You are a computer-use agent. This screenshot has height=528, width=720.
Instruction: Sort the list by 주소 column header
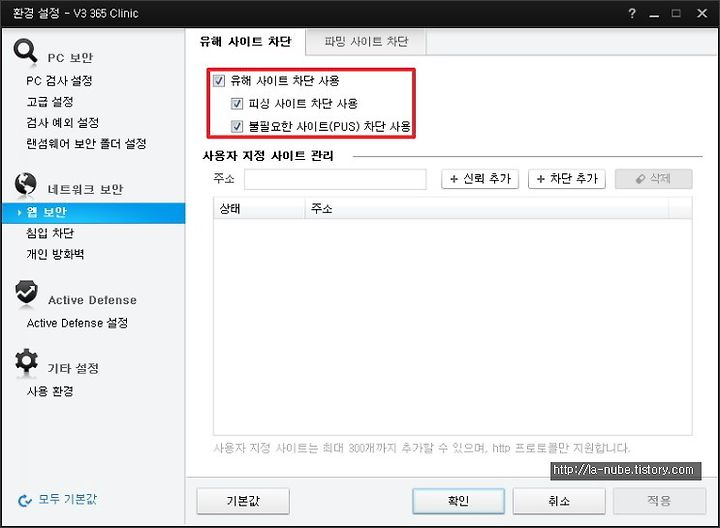tap(487, 209)
